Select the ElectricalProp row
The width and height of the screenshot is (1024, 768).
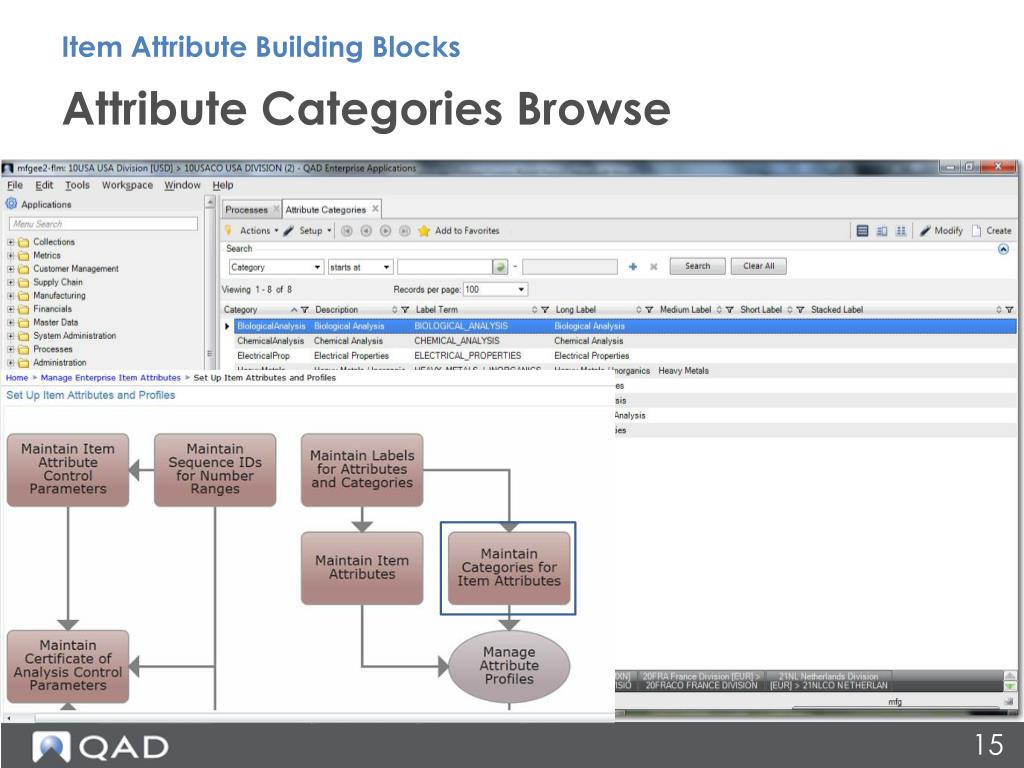(x=626, y=356)
